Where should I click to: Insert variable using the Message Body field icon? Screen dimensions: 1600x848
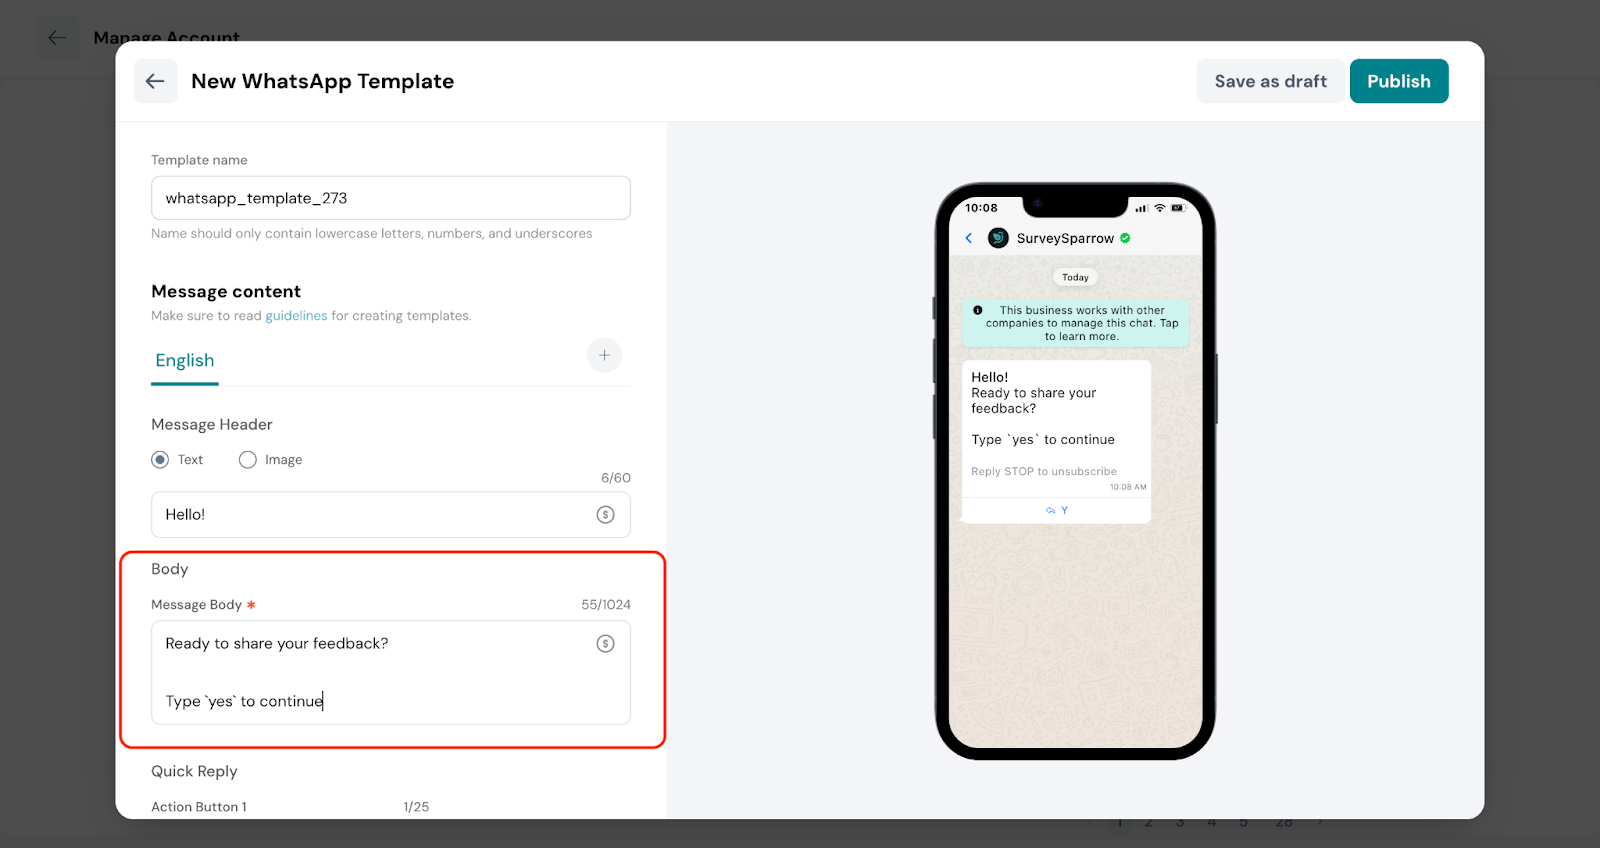point(605,643)
